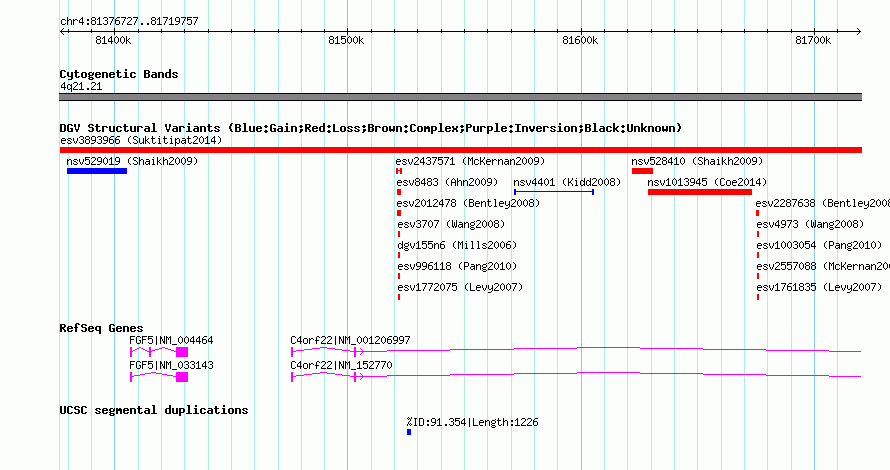Click the Cytogenetic Bands track title
The height and width of the screenshot is (470, 890).
(x=119, y=74)
